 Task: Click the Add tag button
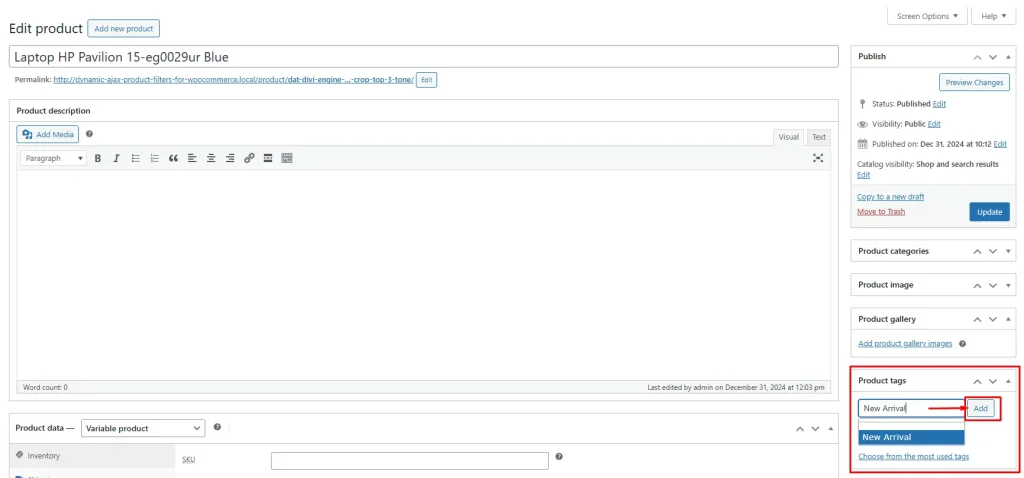980,409
